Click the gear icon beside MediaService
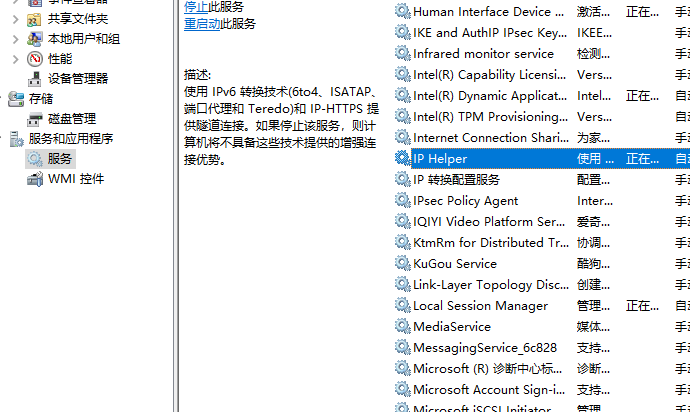This screenshot has width=690, height=412. [402, 327]
